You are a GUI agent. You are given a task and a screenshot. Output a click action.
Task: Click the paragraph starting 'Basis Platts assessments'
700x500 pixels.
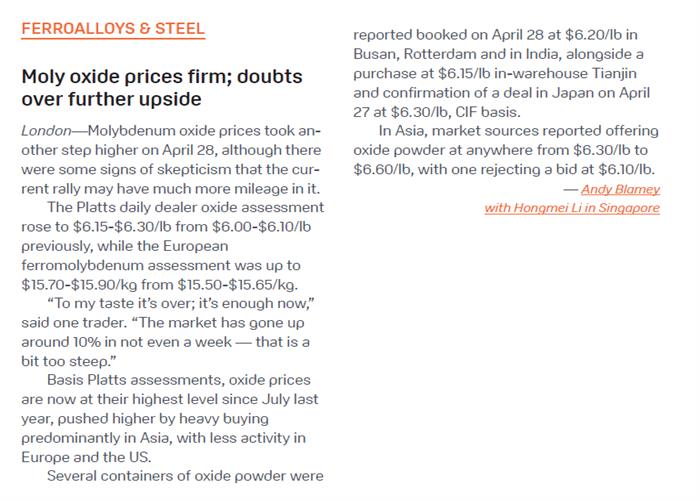172,418
